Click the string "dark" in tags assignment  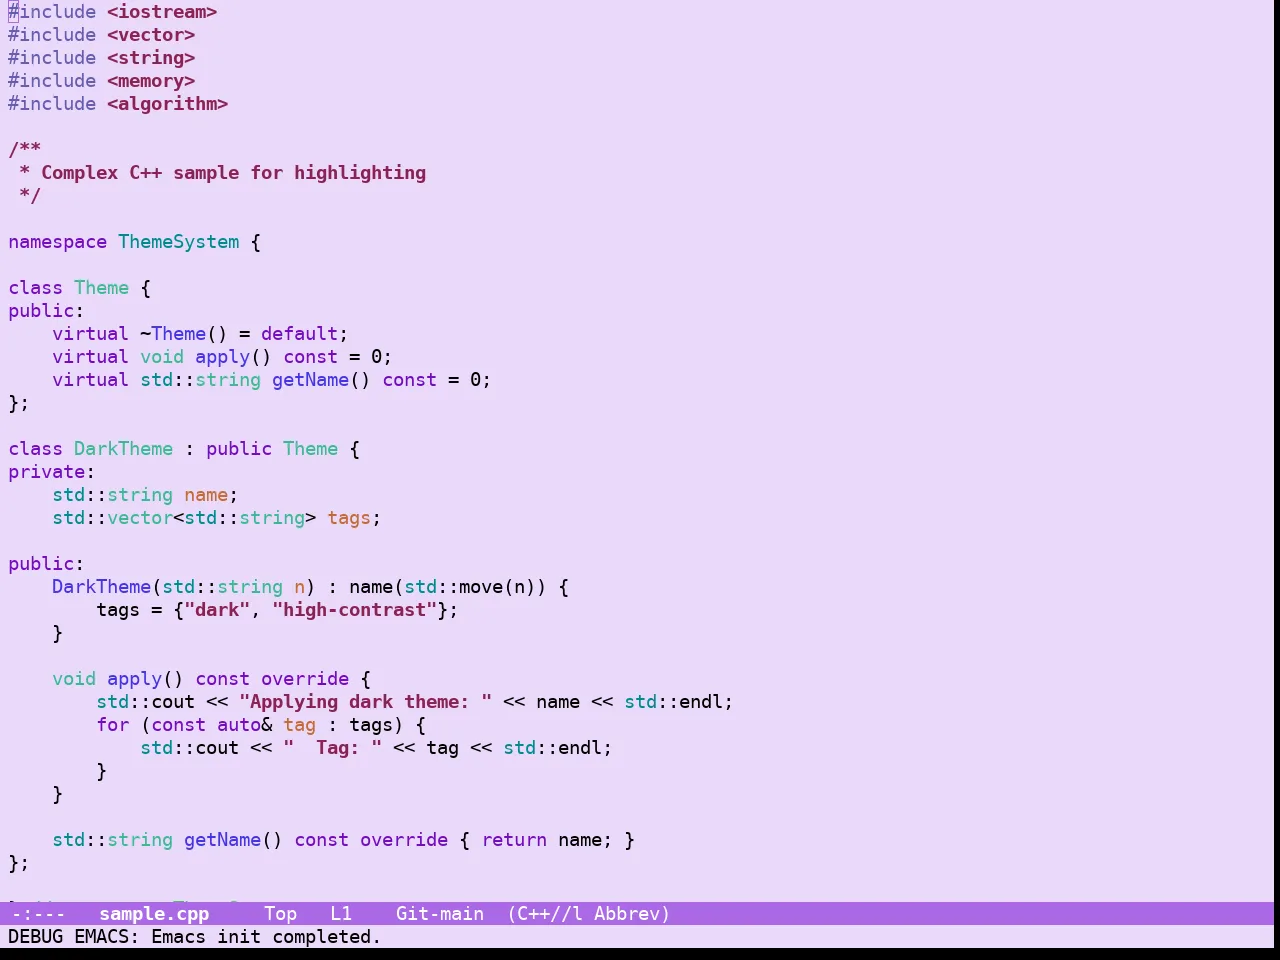217,610
